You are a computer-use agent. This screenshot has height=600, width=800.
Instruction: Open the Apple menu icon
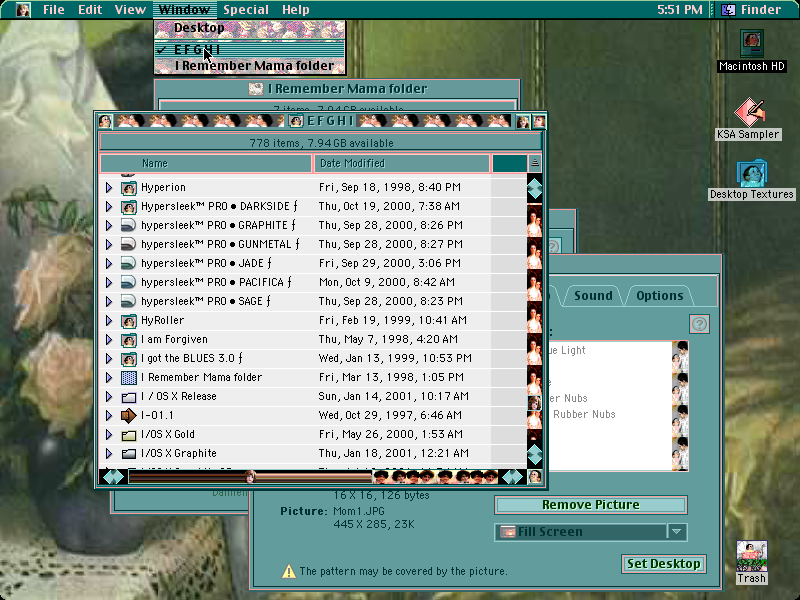[x=22, y=9]
